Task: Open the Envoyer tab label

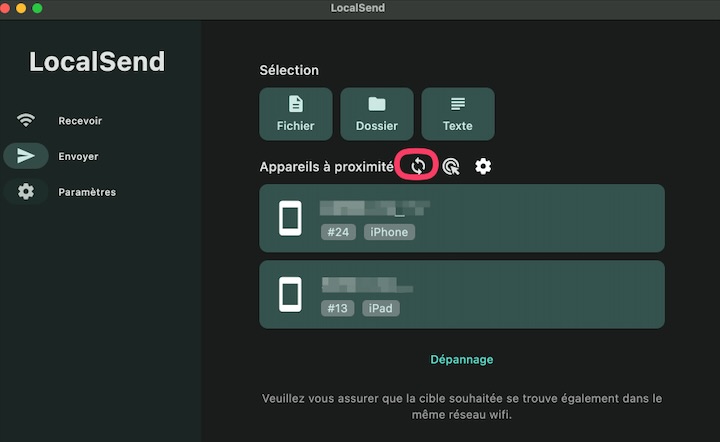Action: (78, 157)
